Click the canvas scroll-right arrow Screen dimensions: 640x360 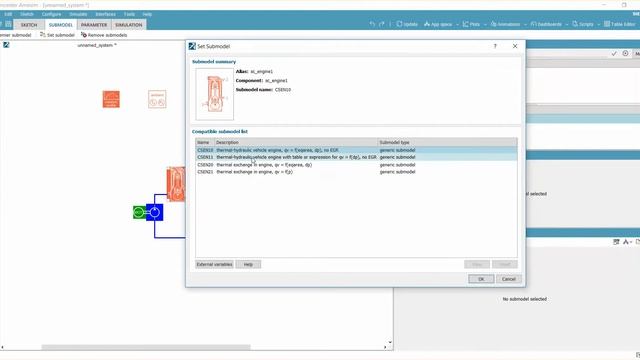[x=385, y=347]
